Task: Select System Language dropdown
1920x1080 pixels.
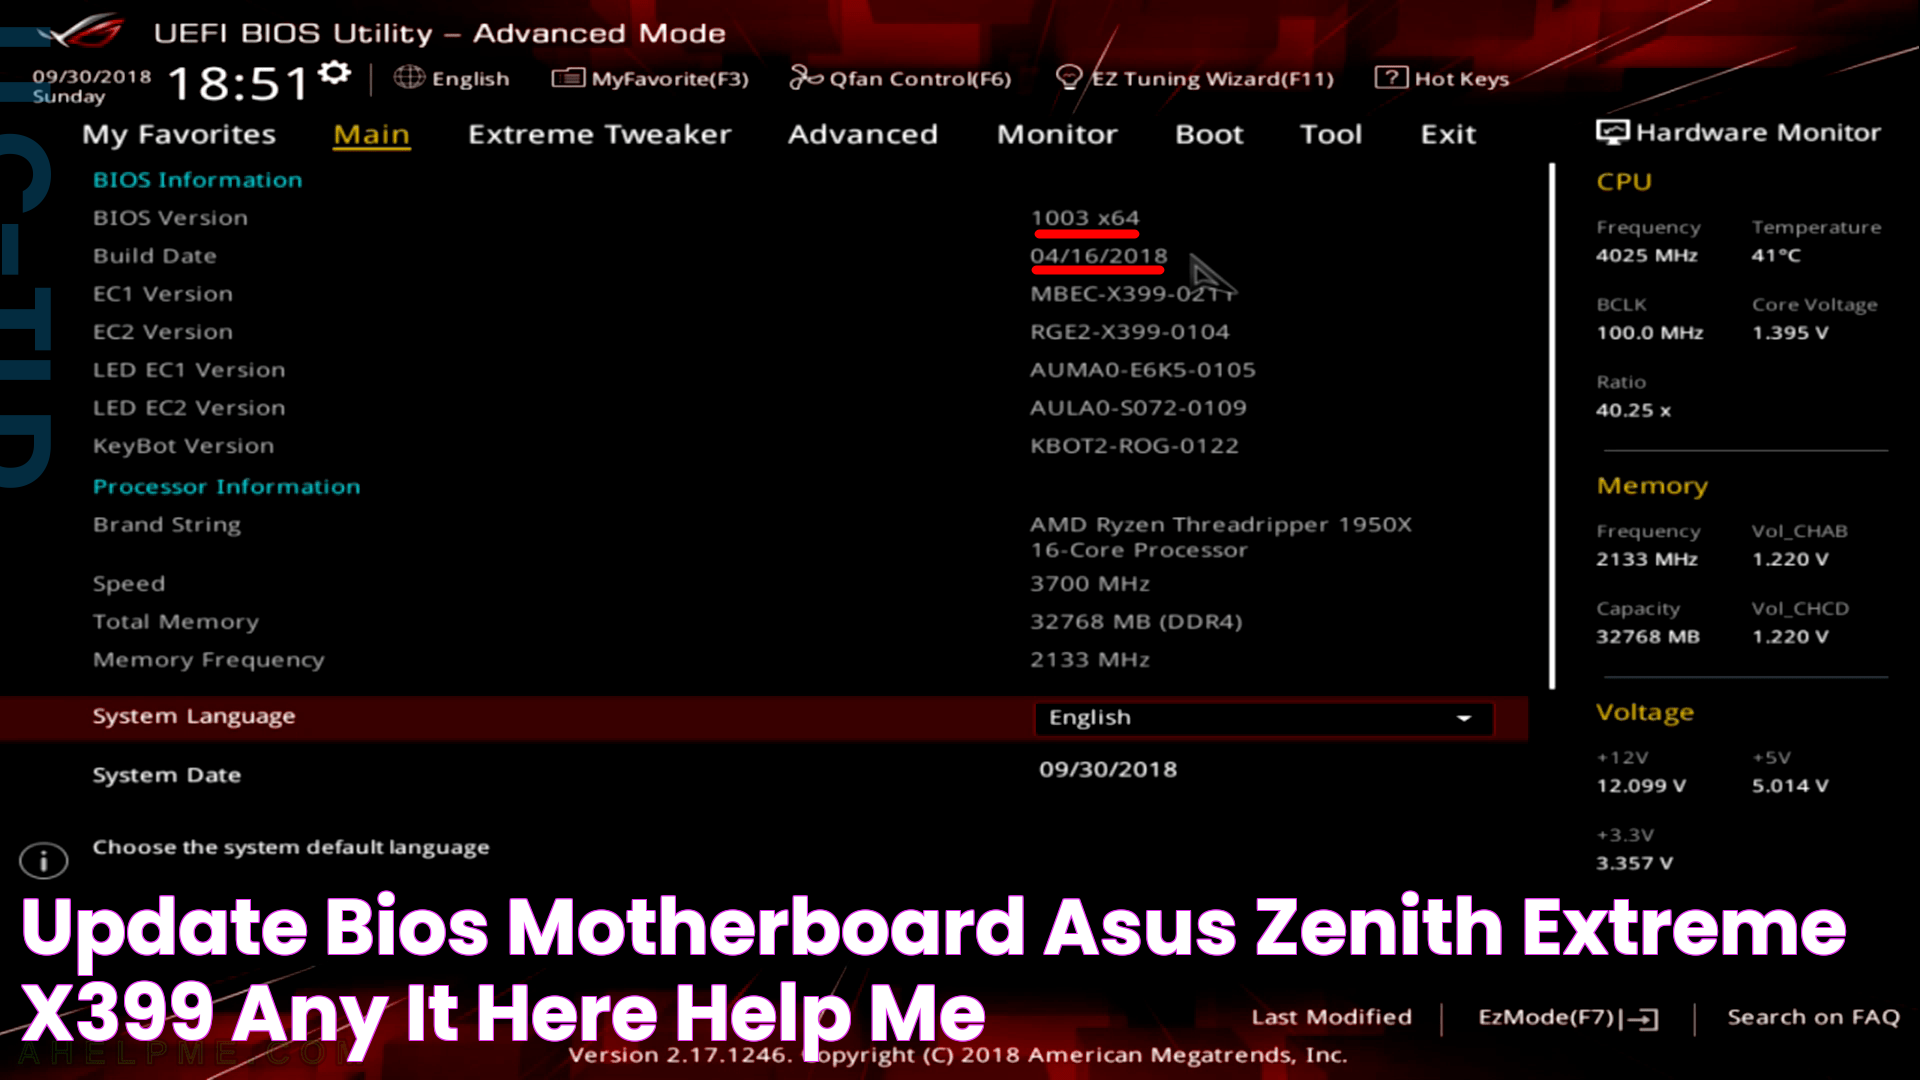Action: (x=1261, y=716)
